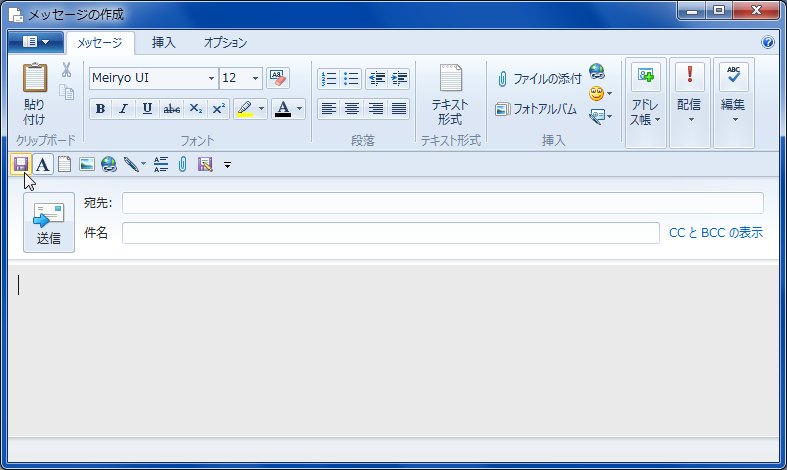The width and height of the screenshot is (787, 470).
Task: Click the save floppy icon in quick toolbar
Action: 21,164
